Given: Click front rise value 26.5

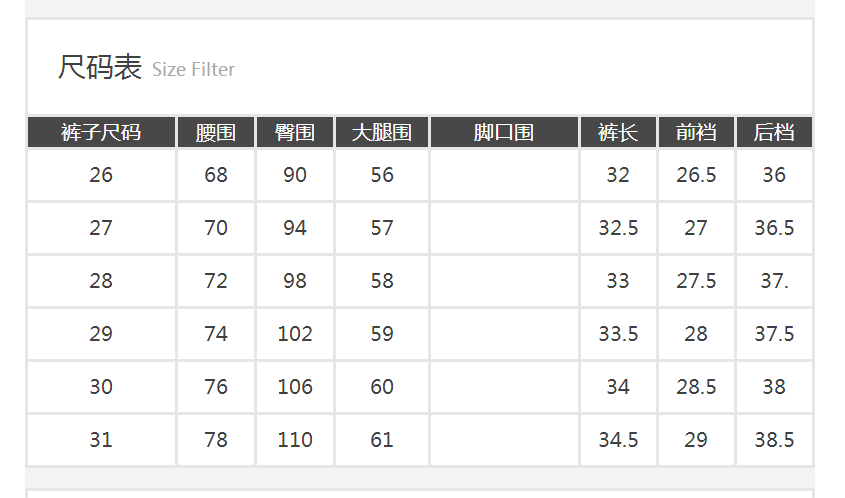Looking at the screenshot, I should pos(696,175).
